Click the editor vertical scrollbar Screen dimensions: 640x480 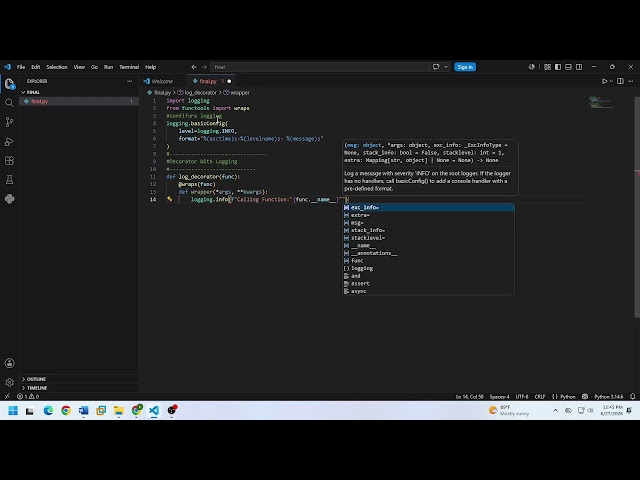click(x=637, y=207)
